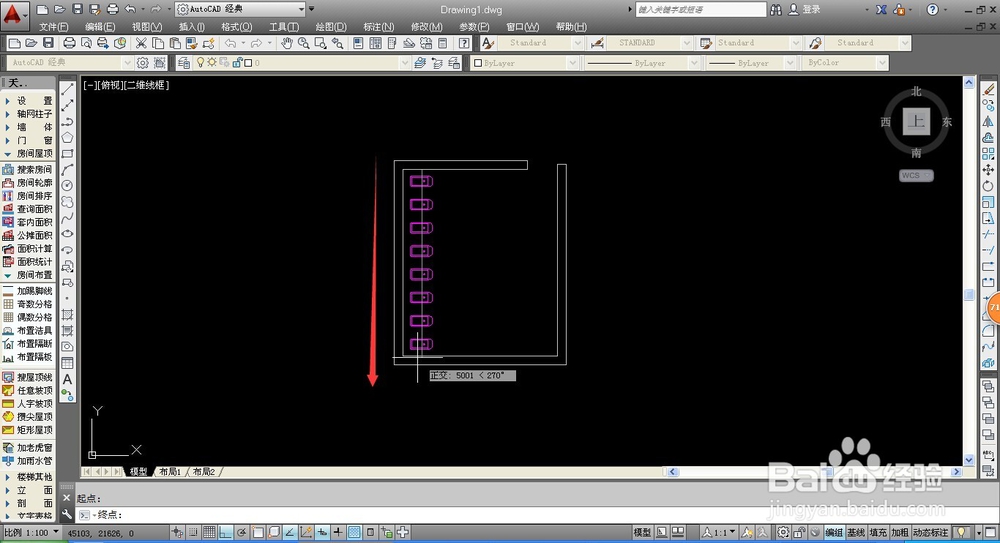Click the 任意坡顶 roof tool
The image size is (1000, 543).
click(27, 391)
